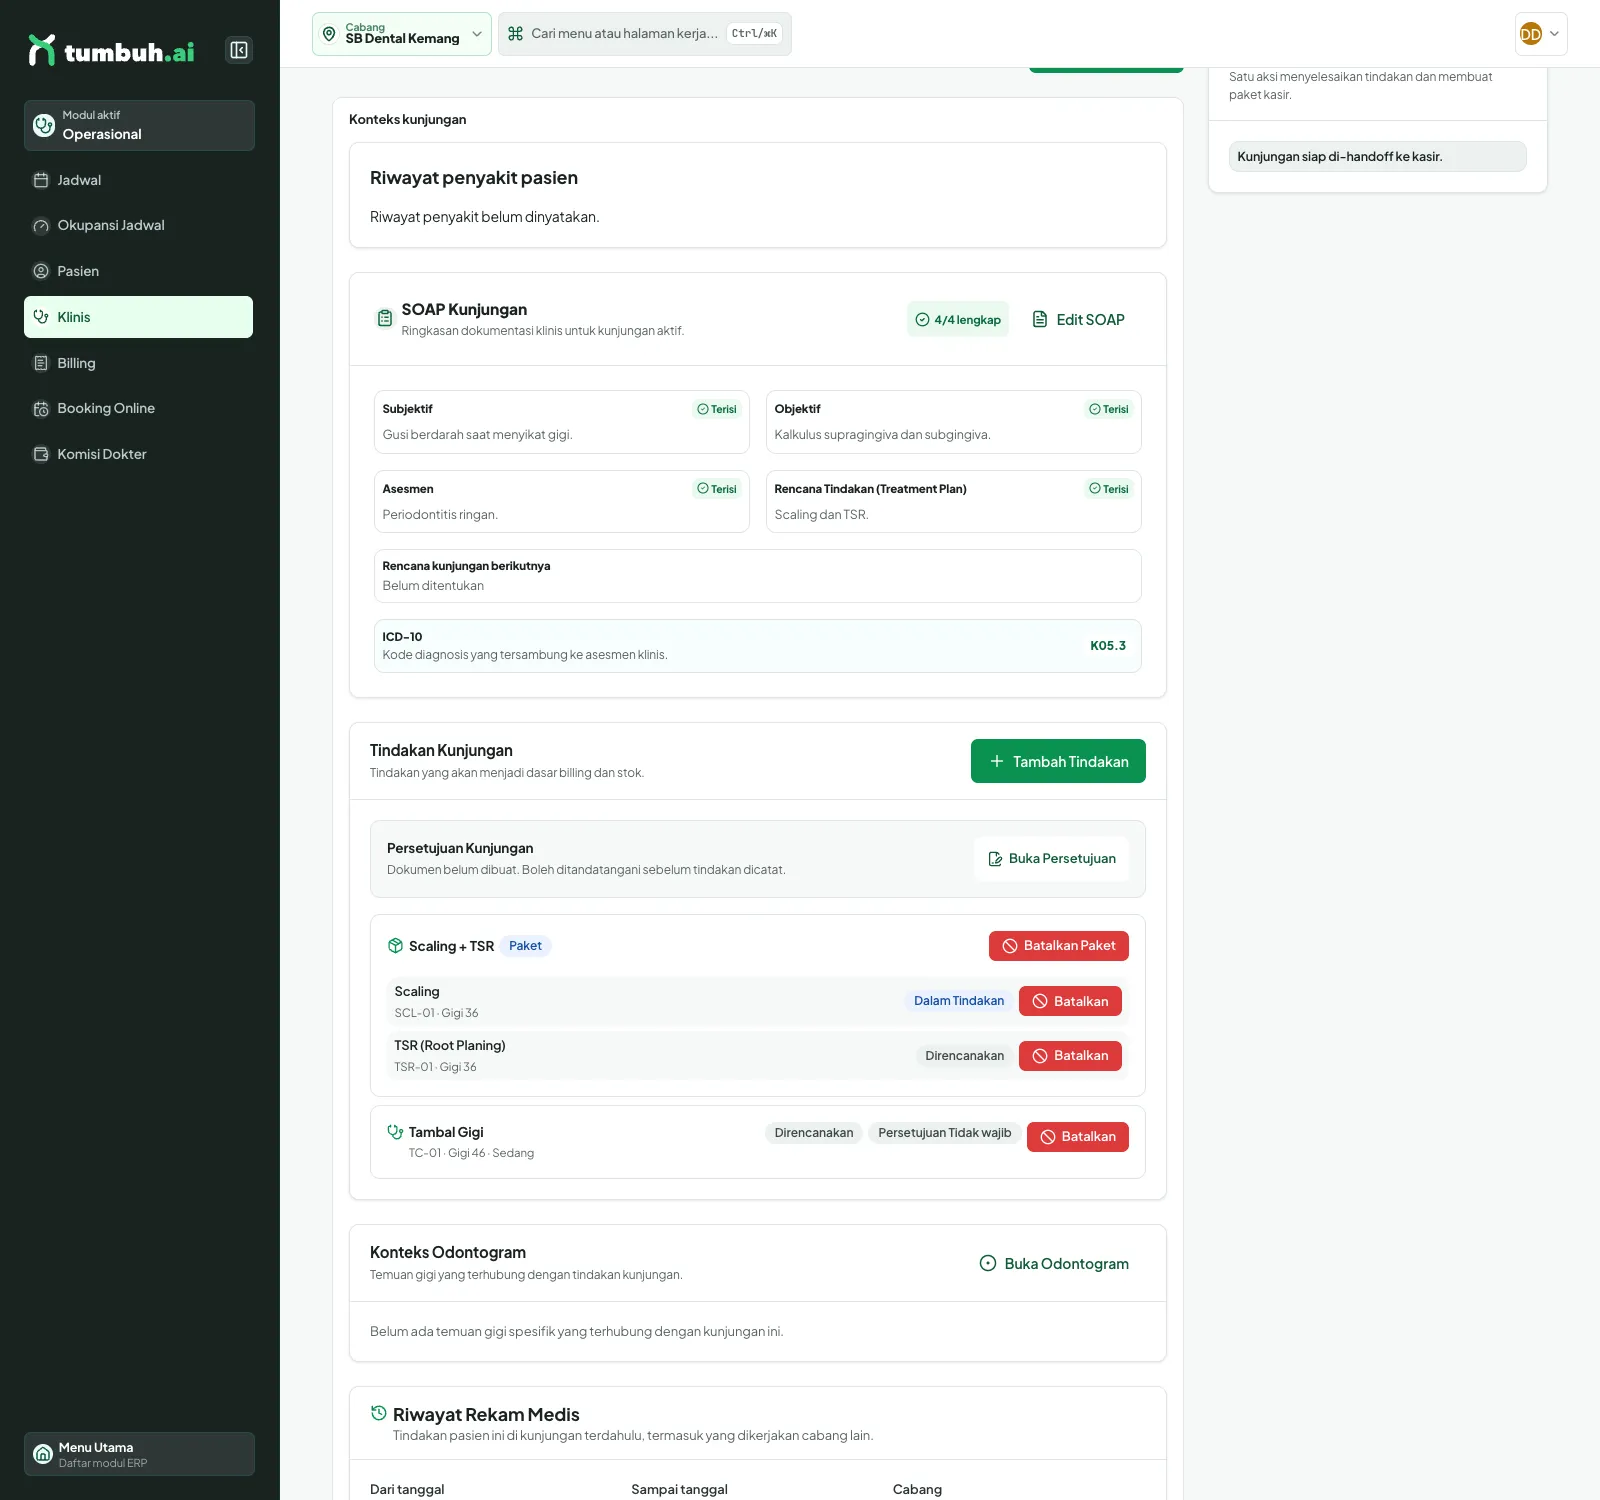Image resolution: width=1600 pixels, height=1500 pixels.
Task: Click the Dalam Tindakan status badge
Action: 959,1001
